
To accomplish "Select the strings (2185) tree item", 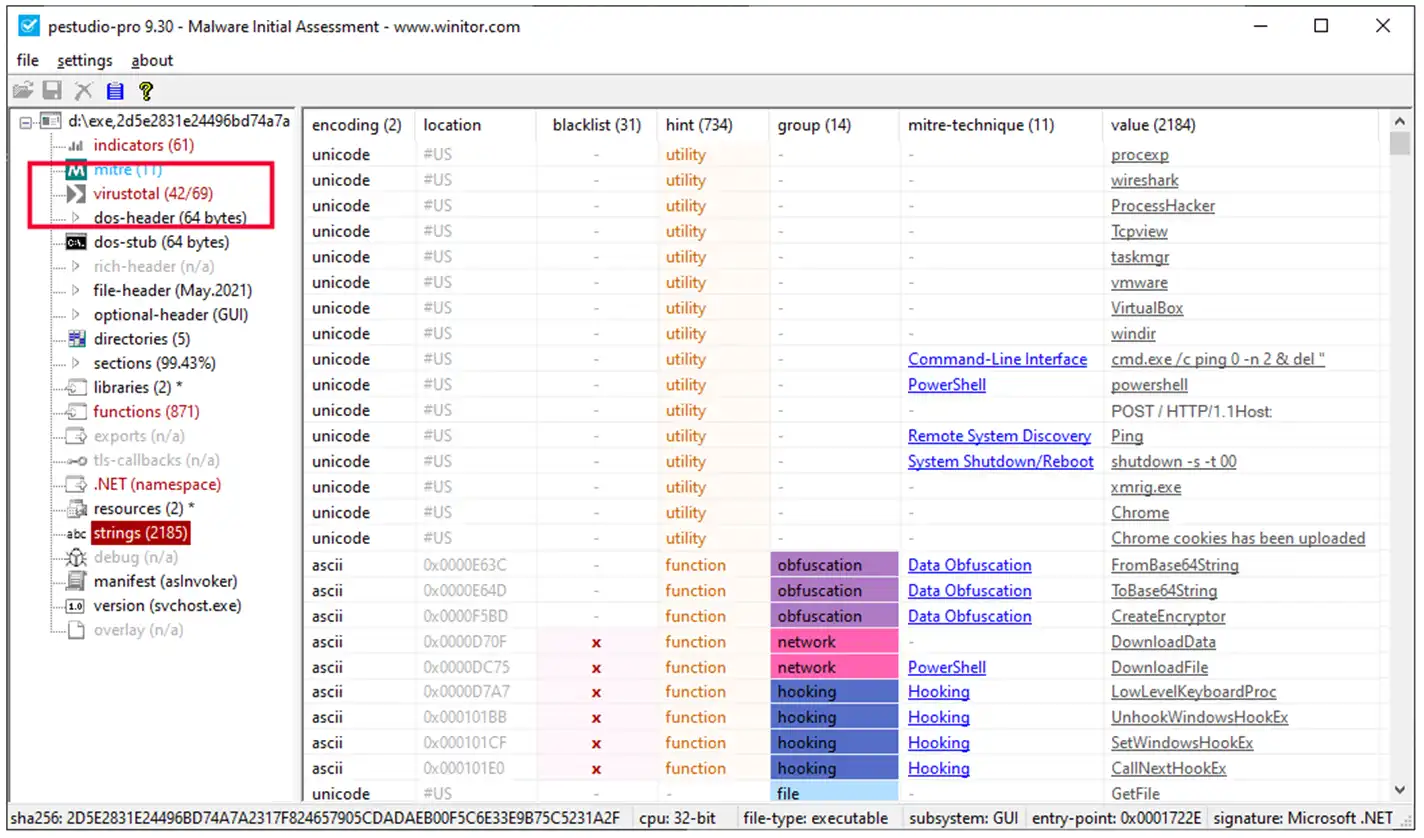I will [140, 533].
